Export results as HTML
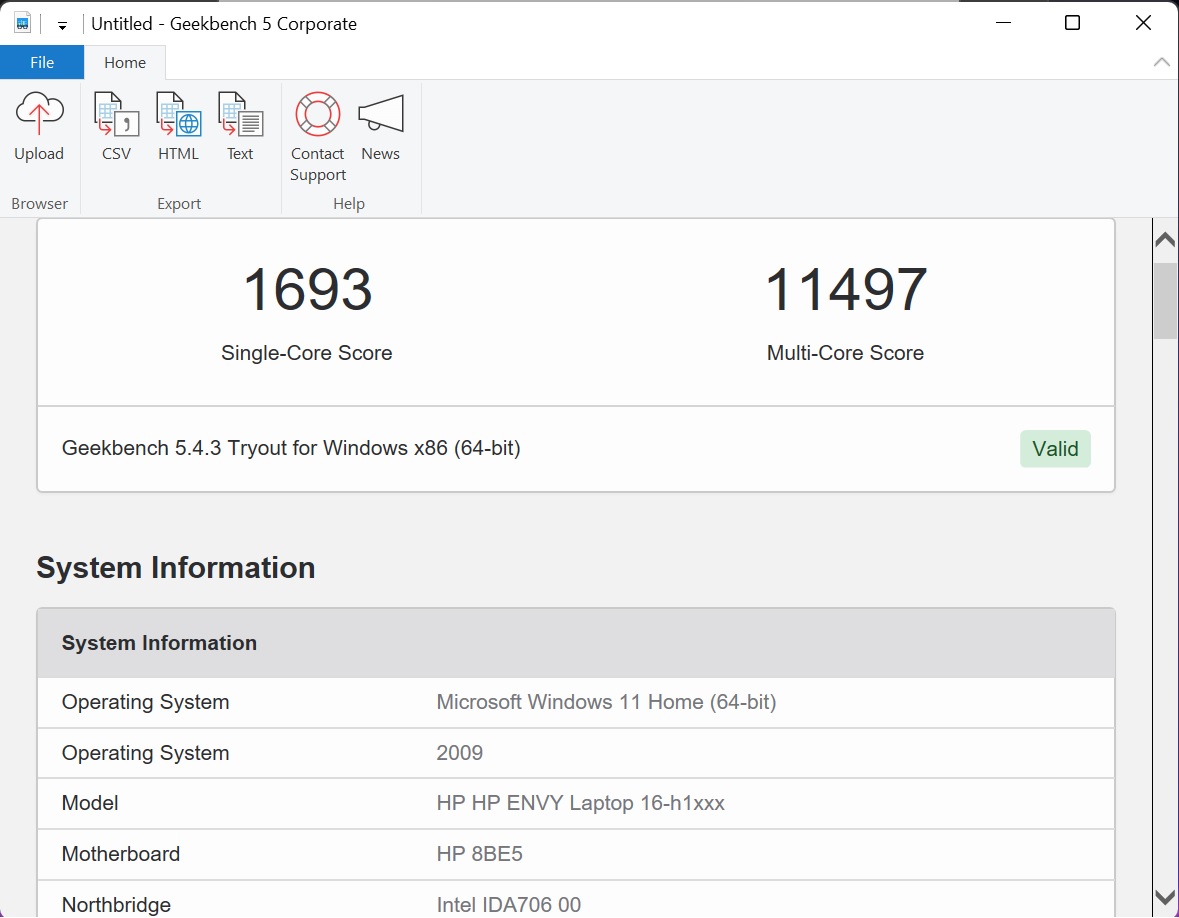Image resolution: width=1179 pixels, height=918 pixels. 178,115
